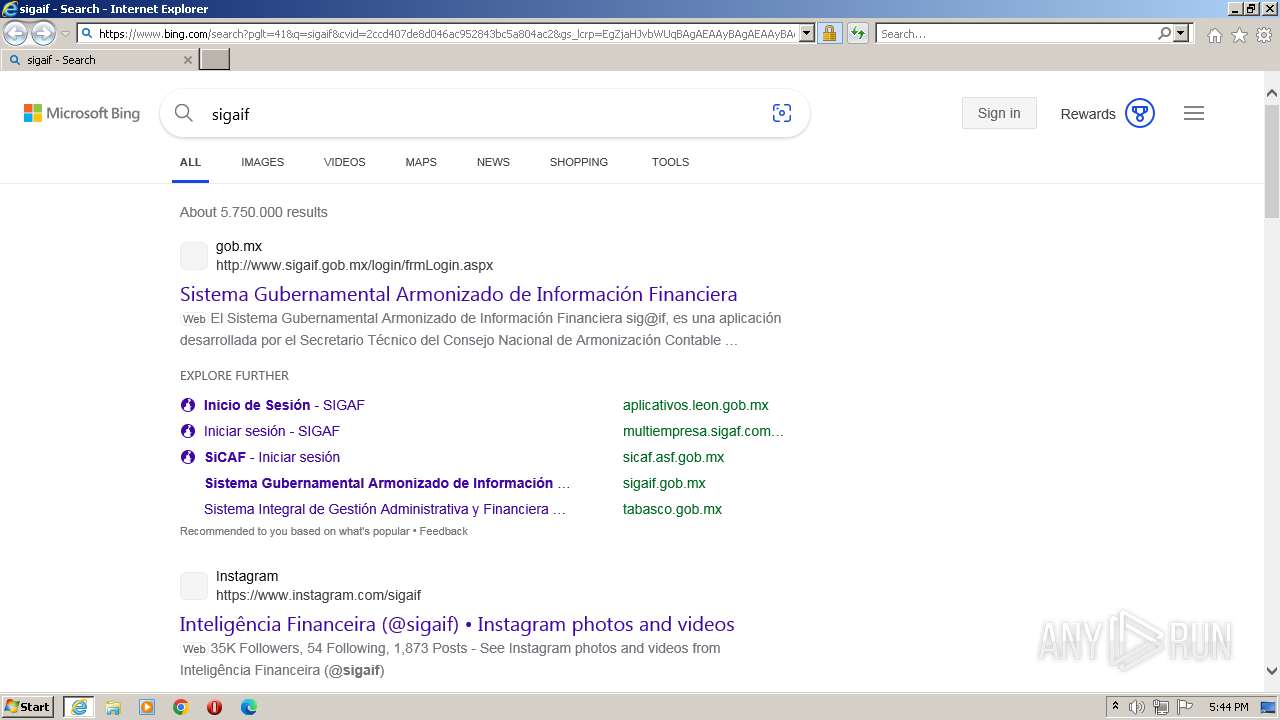Image resolution: width=1280 pixels, height=720 pixels.
Task: Click multiempresa.sigaf.com domain text
Action: tap(703, 431)
